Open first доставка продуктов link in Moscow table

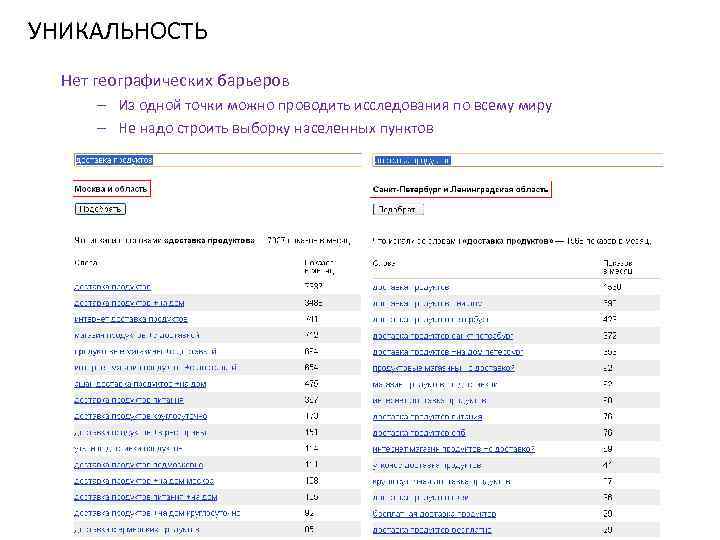[x=112, y=286]
